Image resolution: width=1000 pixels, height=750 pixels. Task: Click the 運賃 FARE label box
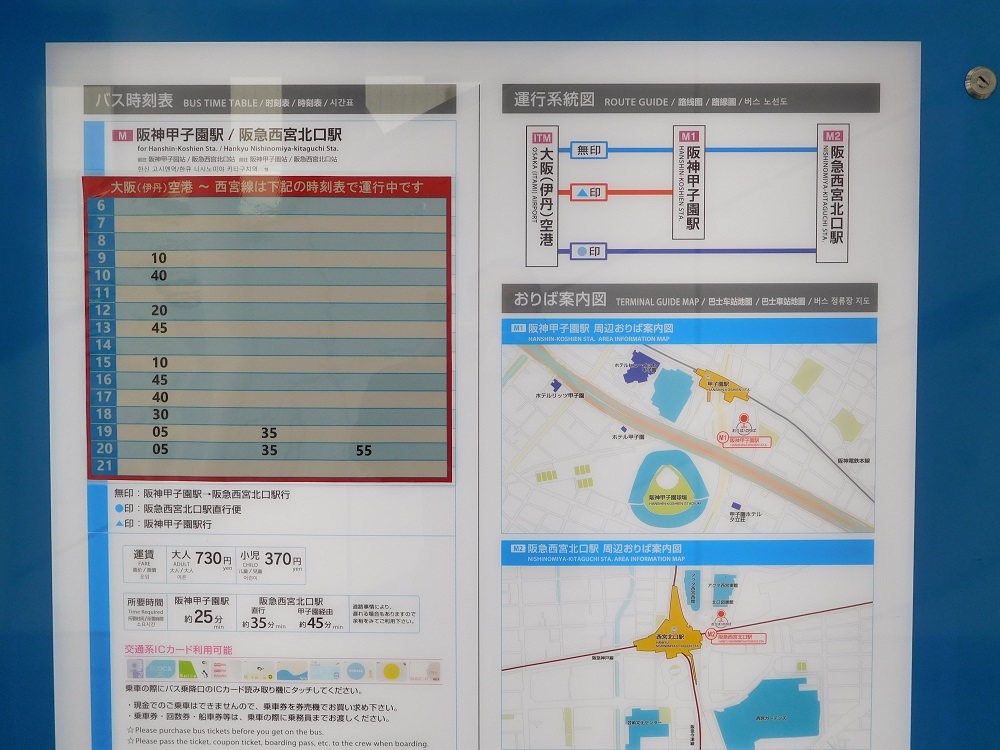point(144,564)
